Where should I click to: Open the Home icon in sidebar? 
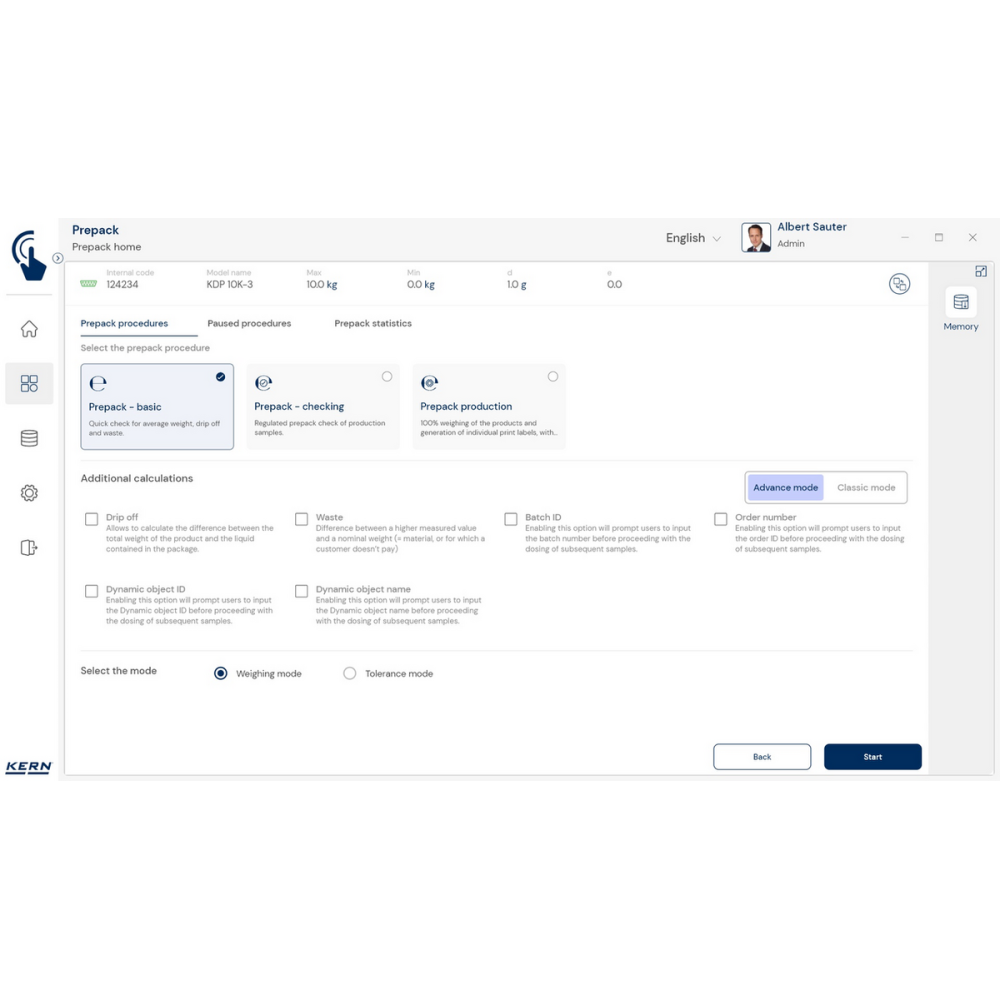tap(29, 329)
